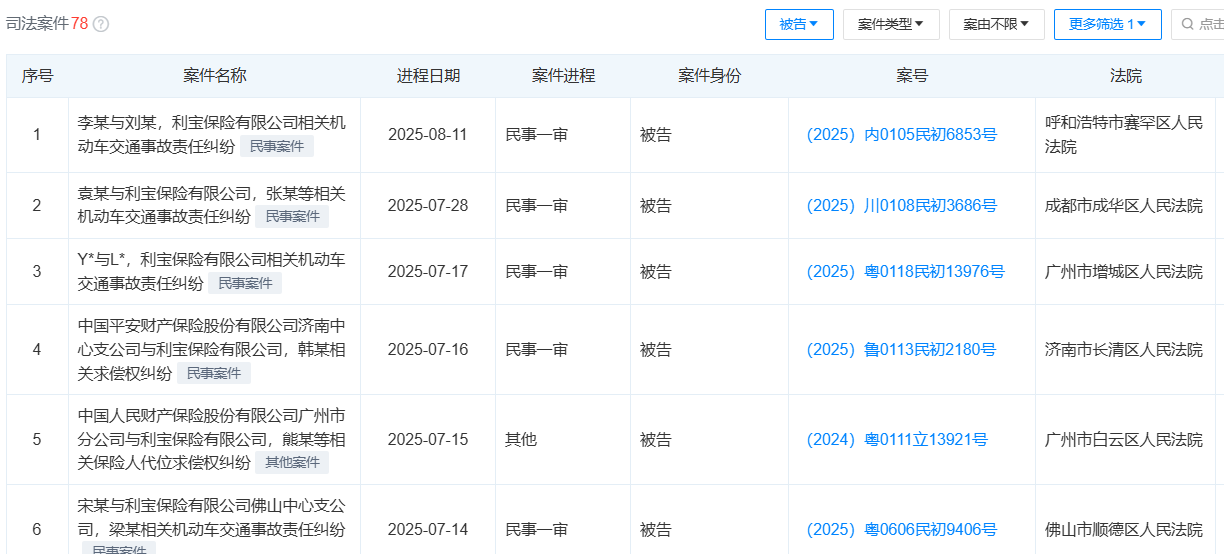Open case number (2025) 川0108民初3686号
Viewport: 1224px width, 554px height.
click(x=901, y=205)
